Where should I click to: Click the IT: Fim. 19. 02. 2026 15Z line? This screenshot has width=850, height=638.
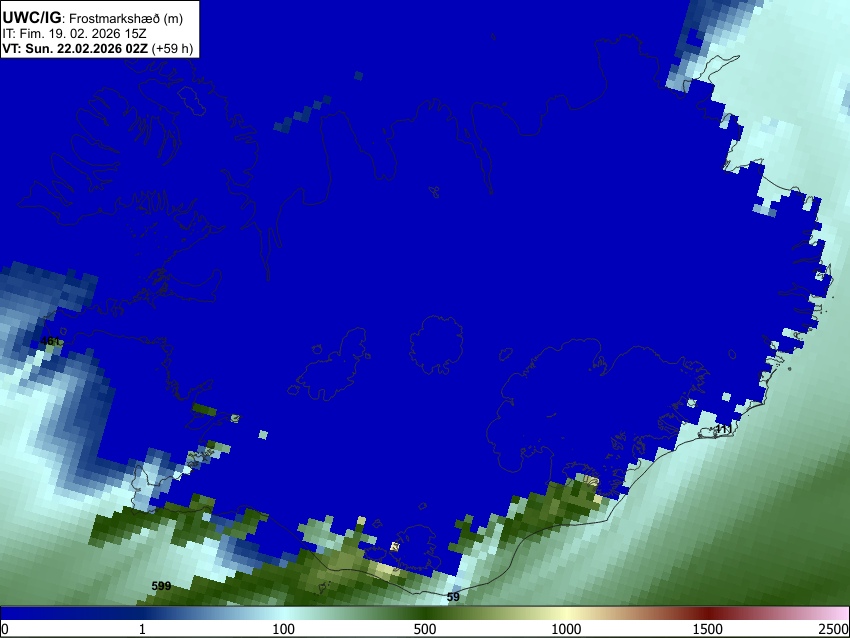coord(74,34)
